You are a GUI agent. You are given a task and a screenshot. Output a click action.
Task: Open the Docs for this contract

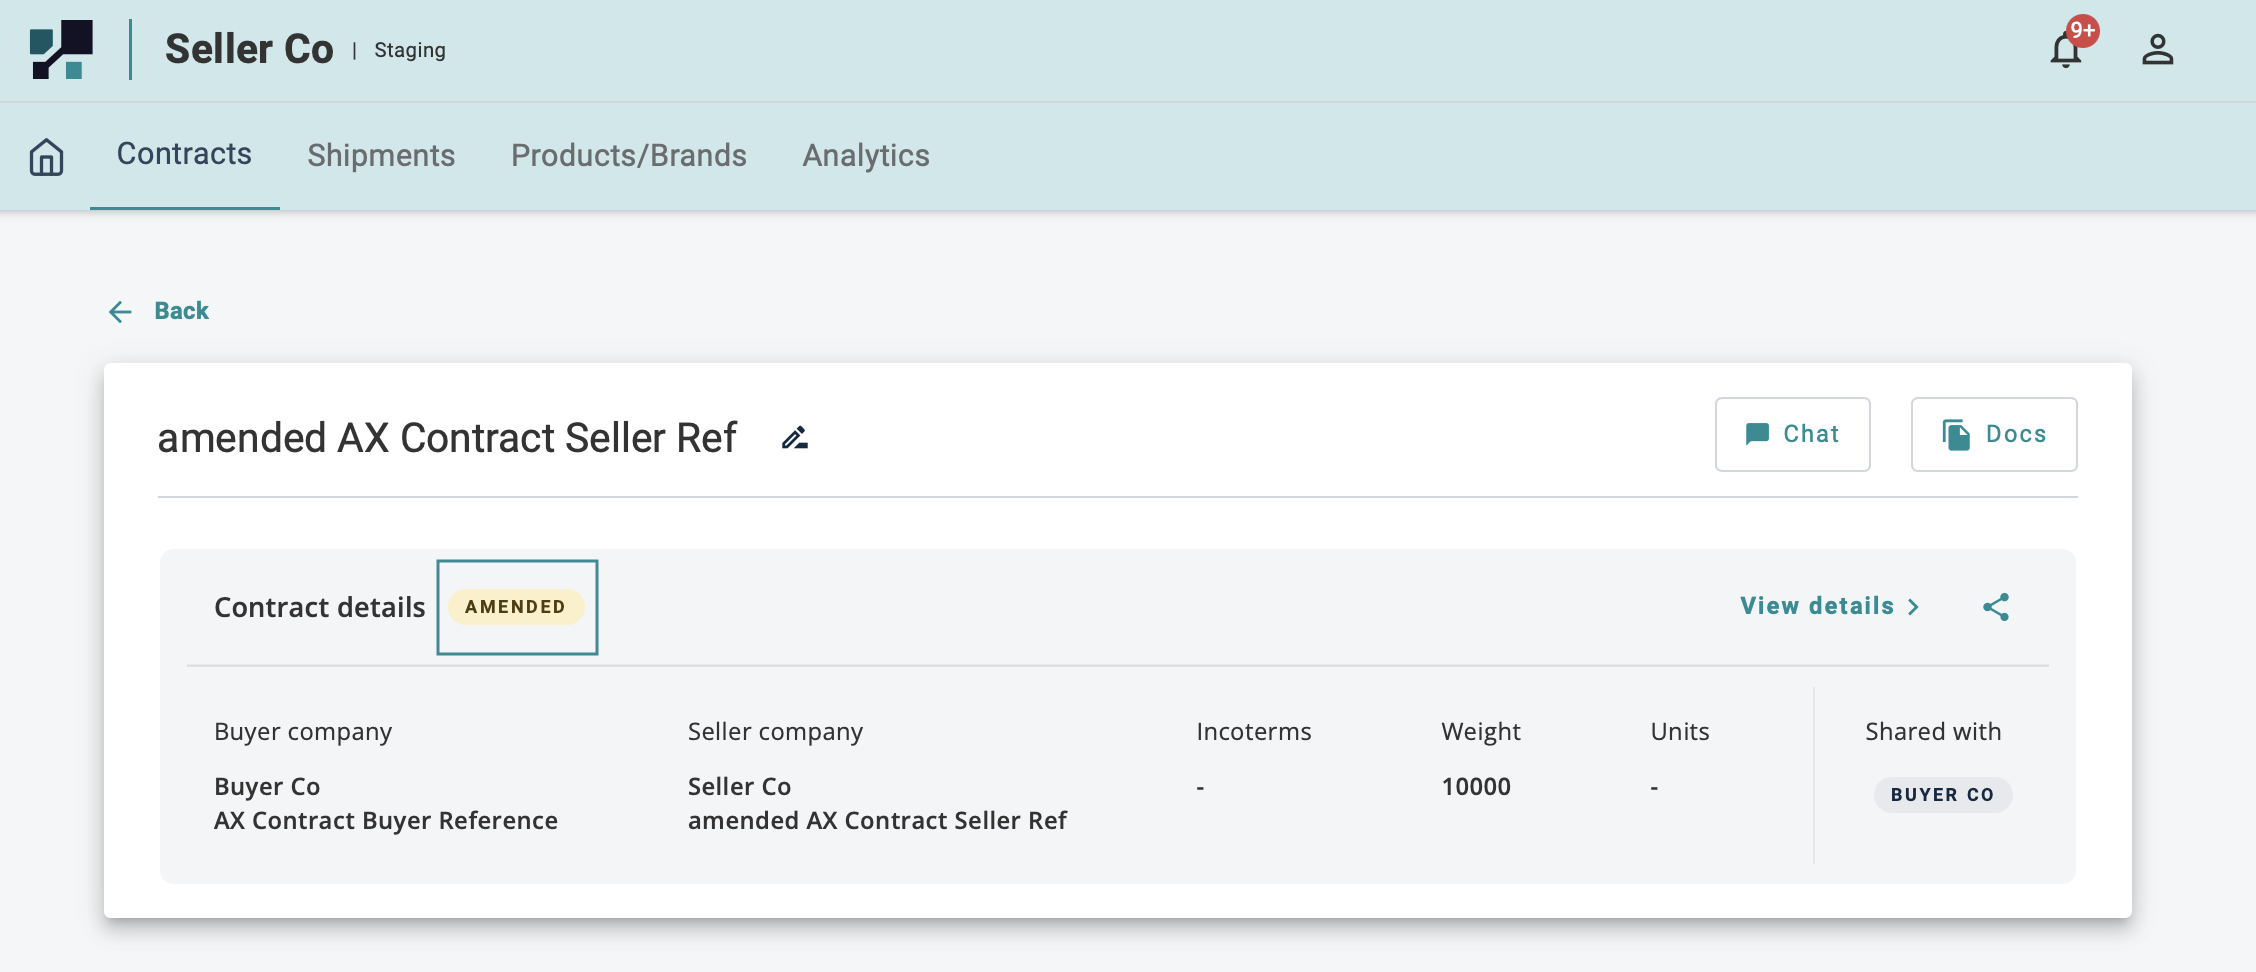pos(1993,434)
